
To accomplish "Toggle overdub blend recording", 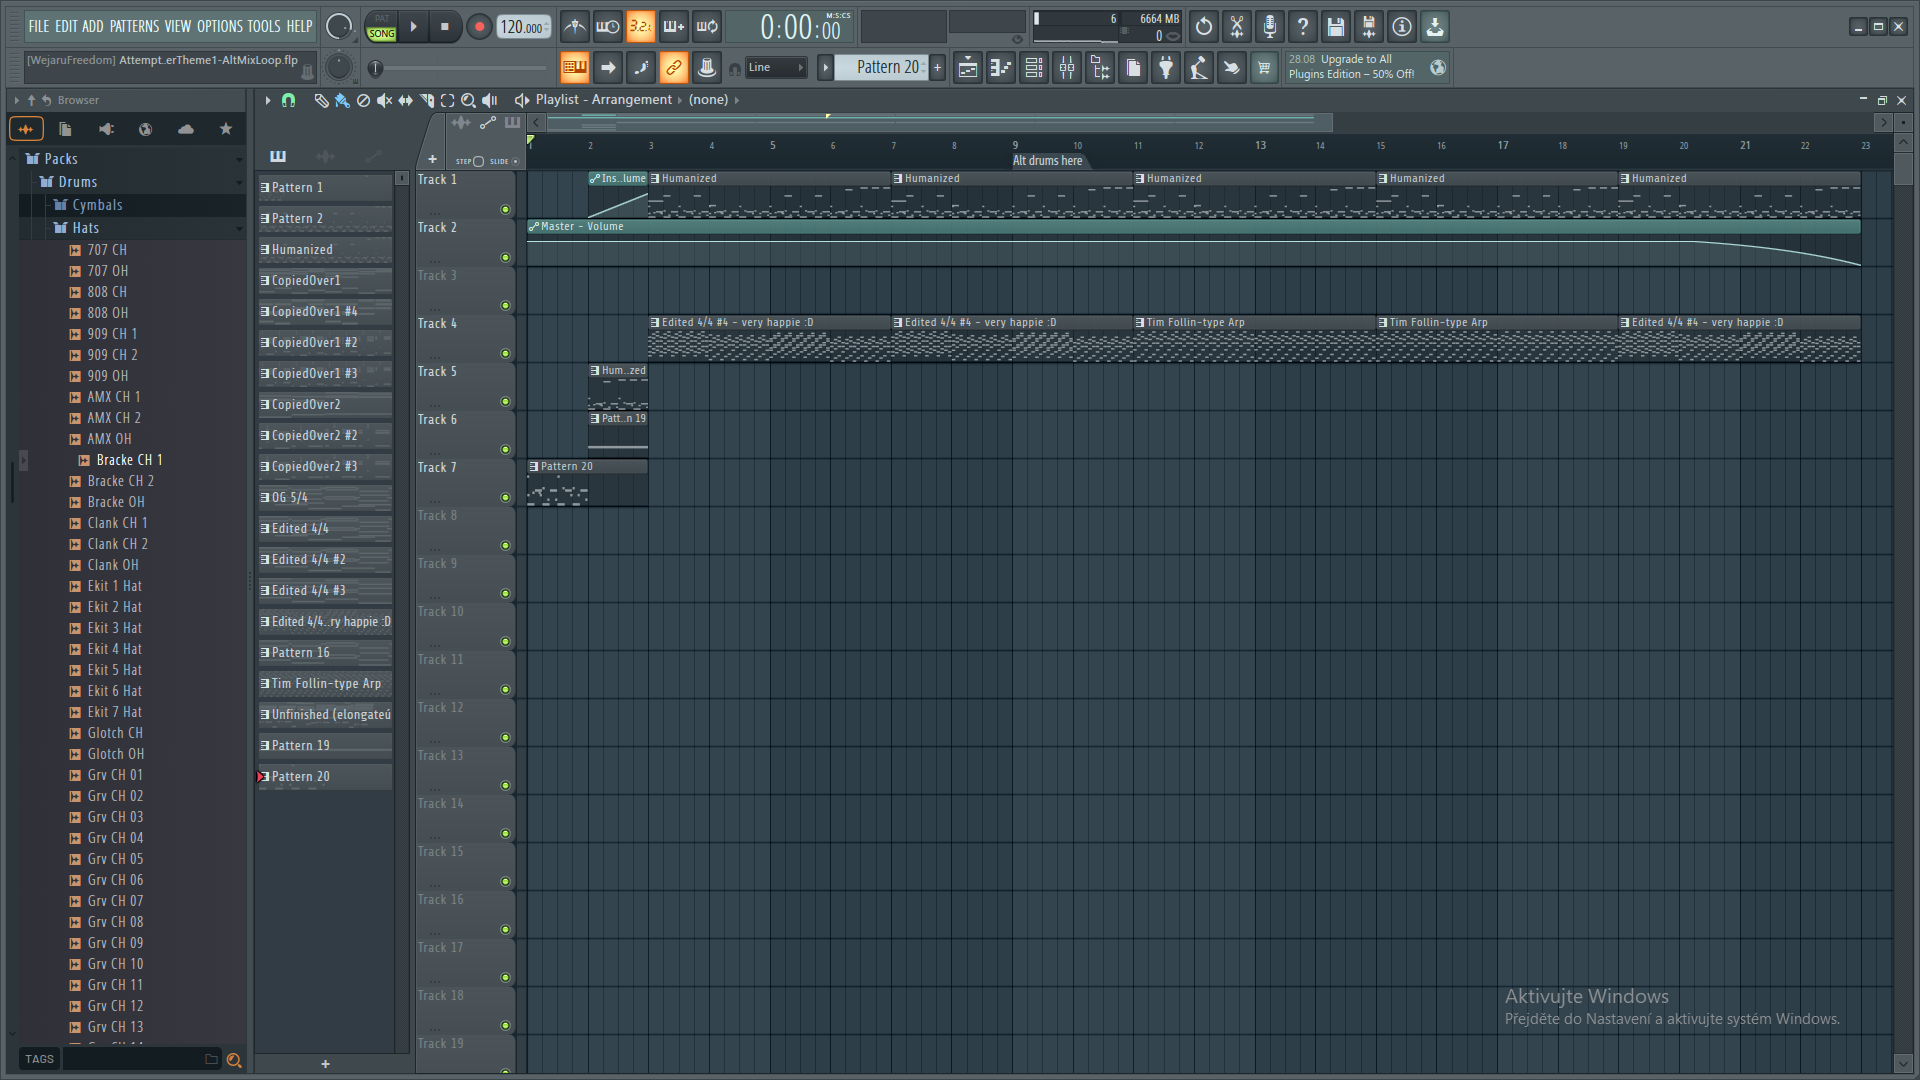I will pyautogui.click(x=674, y=27).
